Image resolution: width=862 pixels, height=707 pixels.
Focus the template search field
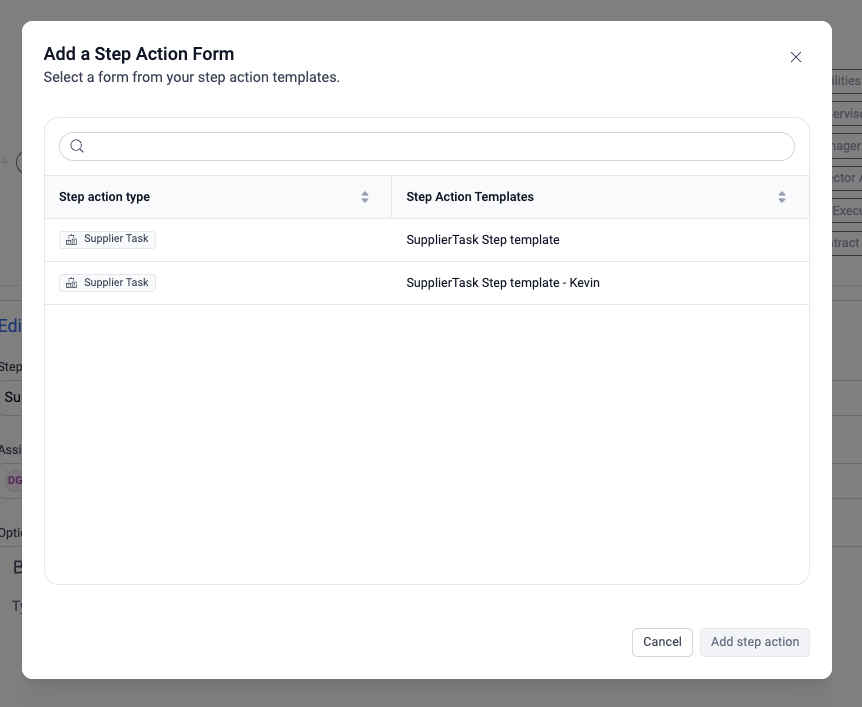point(440,146)
